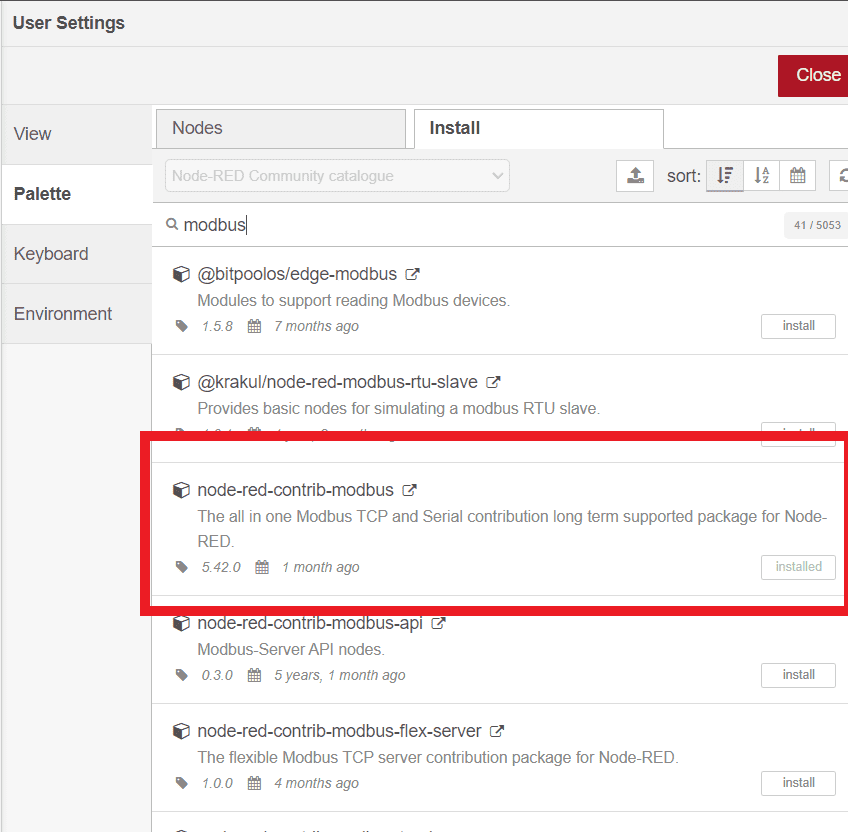
Task: Expand the Node-RED Community catalogue dropdown
Action: coord(337,176)
